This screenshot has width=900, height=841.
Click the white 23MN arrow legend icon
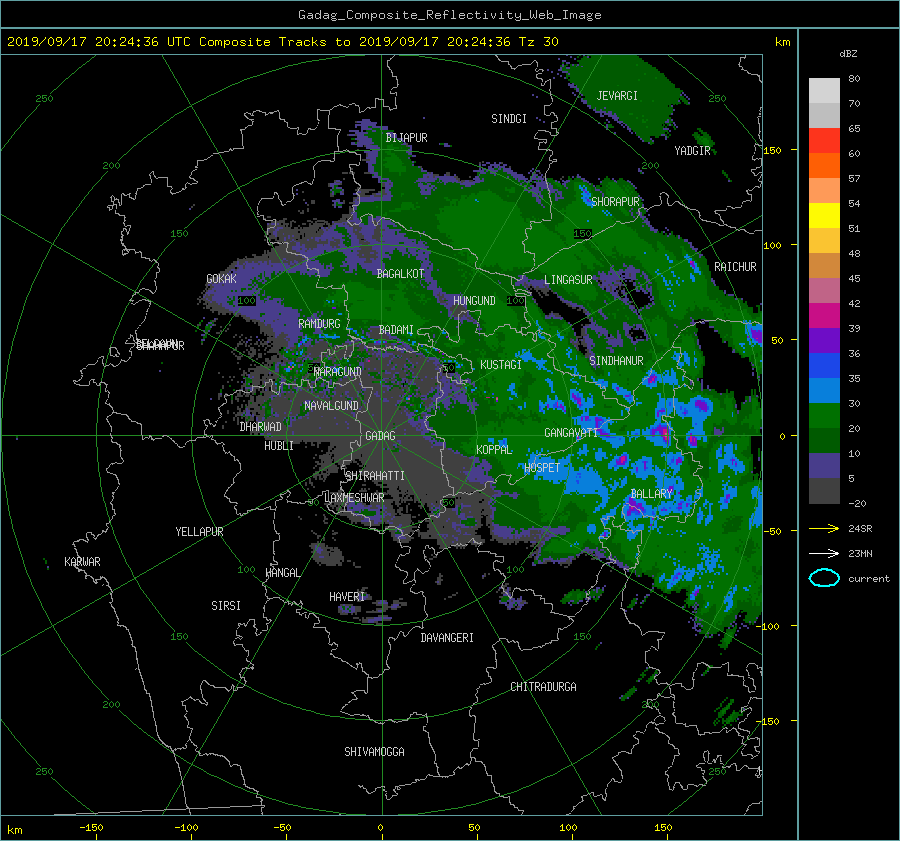tap(824, 553)
